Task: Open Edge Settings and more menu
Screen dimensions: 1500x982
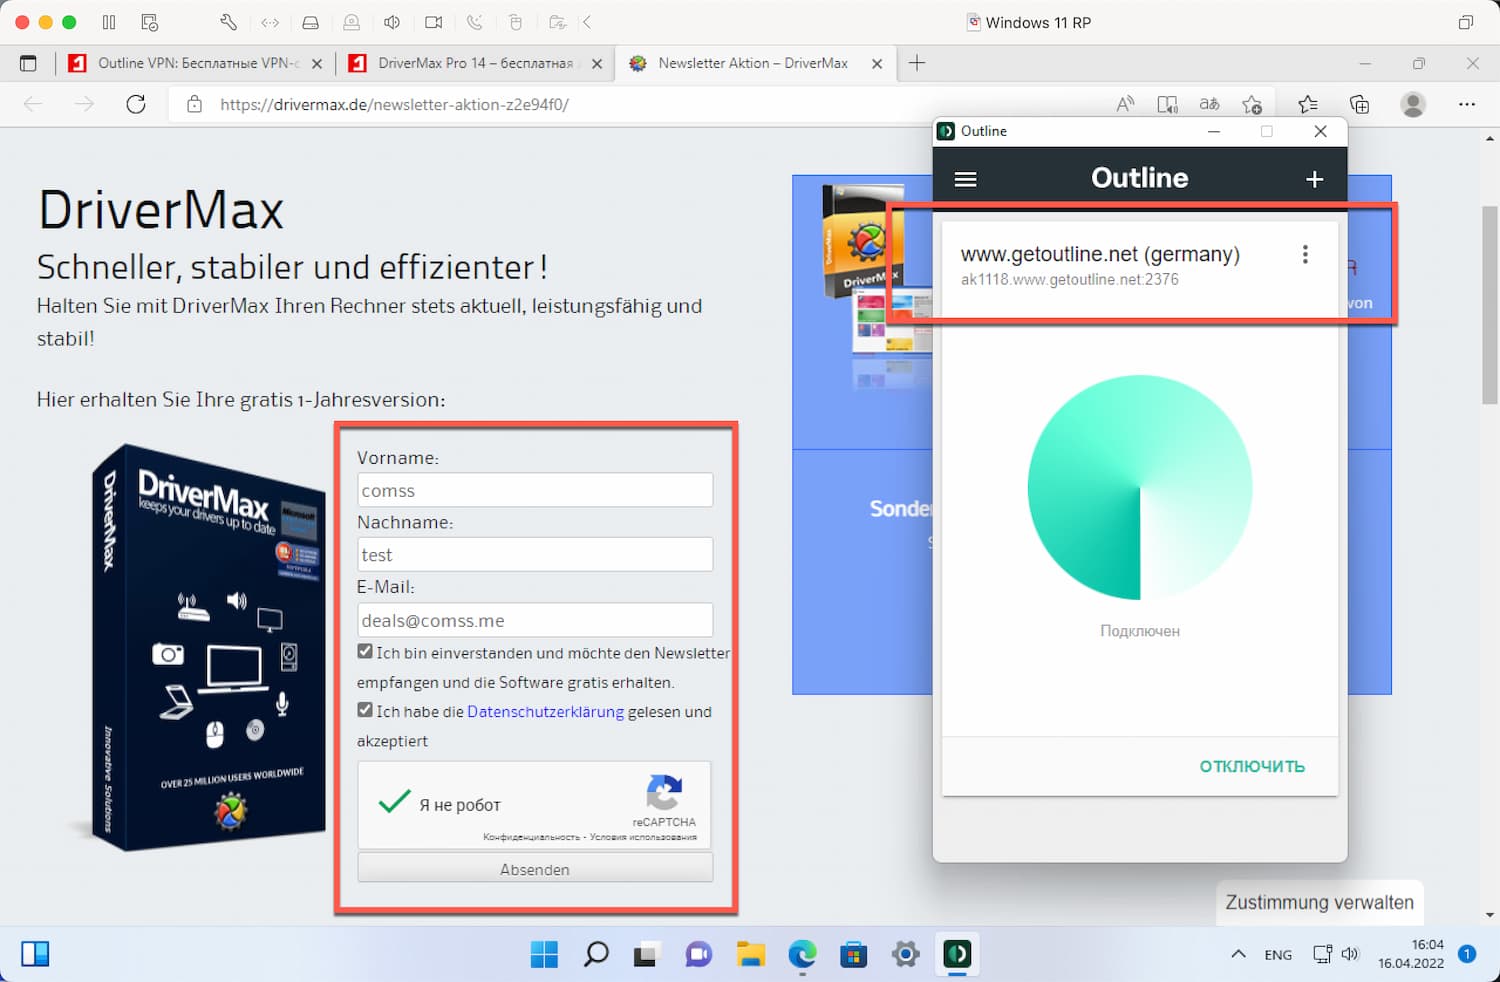Action: 1467,104
